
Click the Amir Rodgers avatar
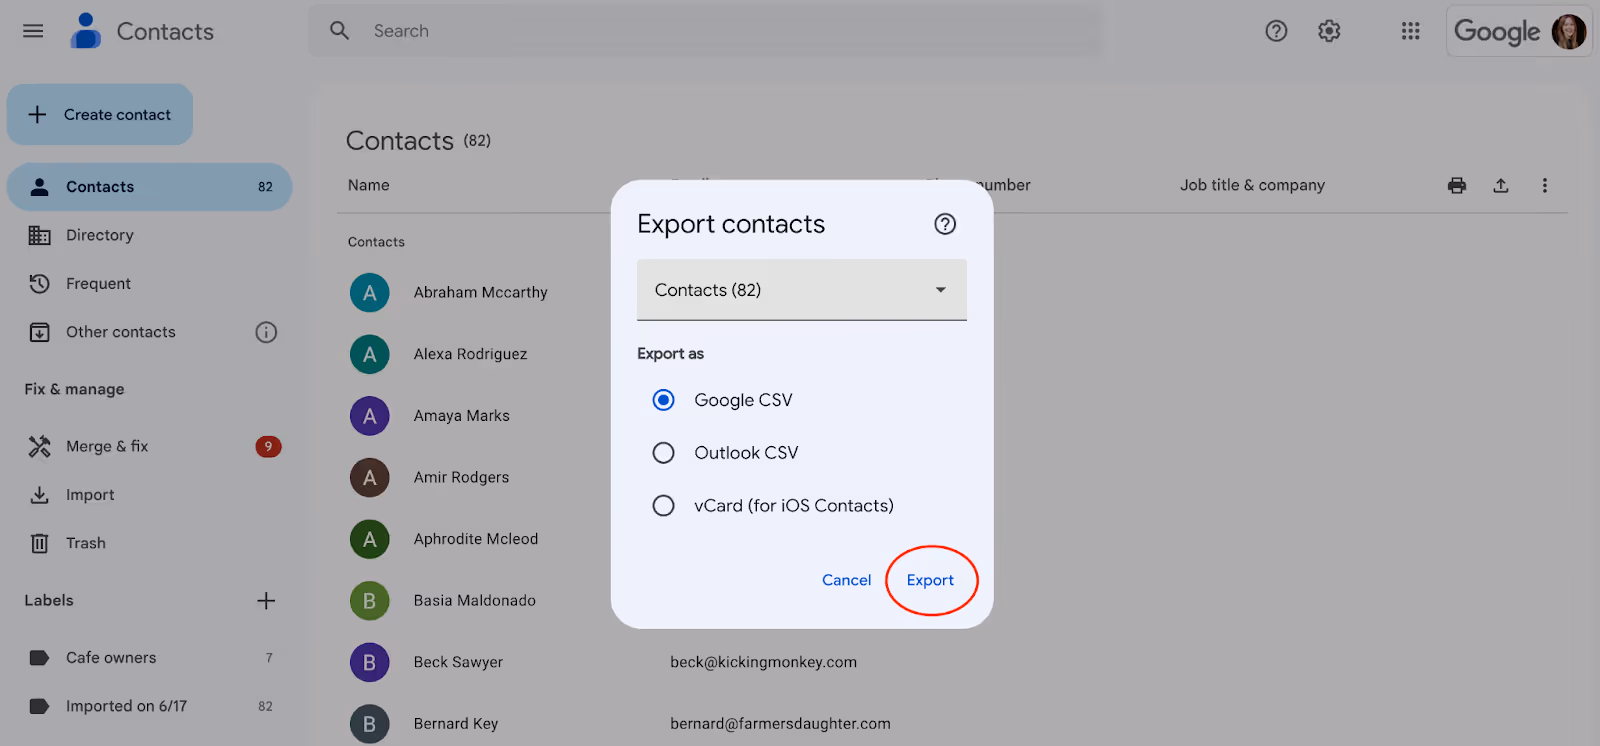370,478
